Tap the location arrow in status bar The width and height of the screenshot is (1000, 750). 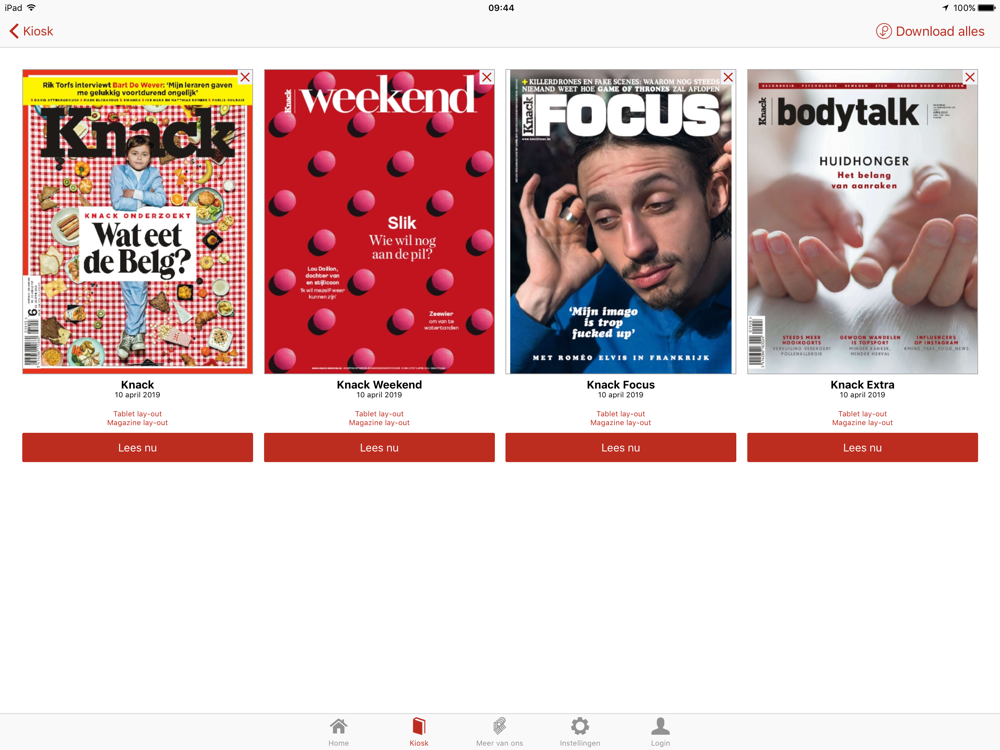pos(945,8)
